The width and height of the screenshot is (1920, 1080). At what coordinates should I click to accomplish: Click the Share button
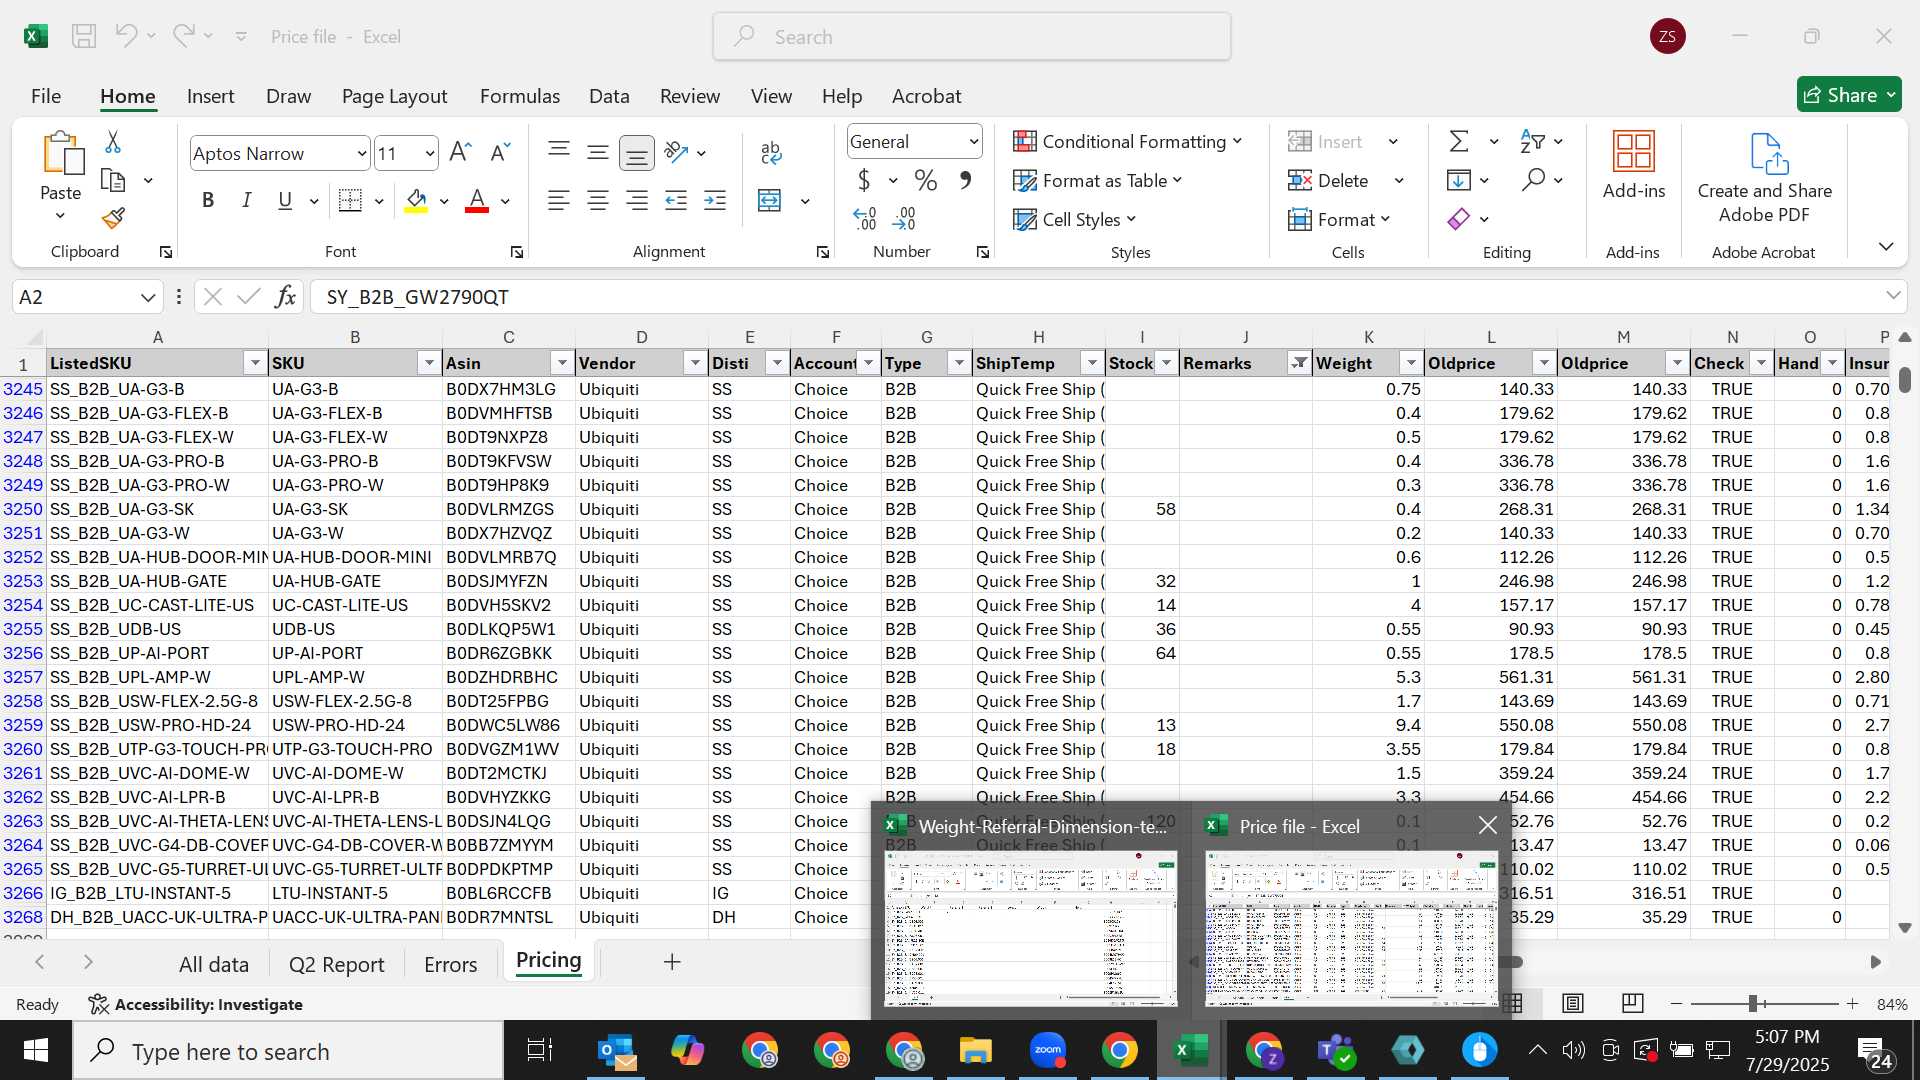tap(1849, 94)
